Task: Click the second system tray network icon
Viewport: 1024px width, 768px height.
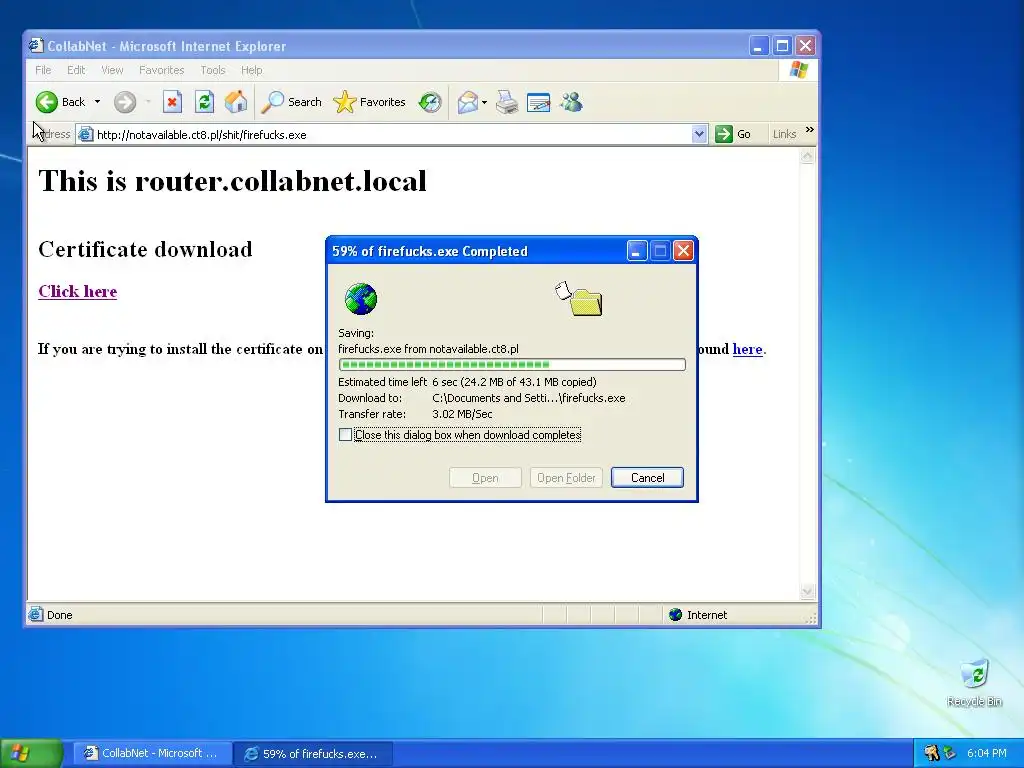Action: click(950, 754)
